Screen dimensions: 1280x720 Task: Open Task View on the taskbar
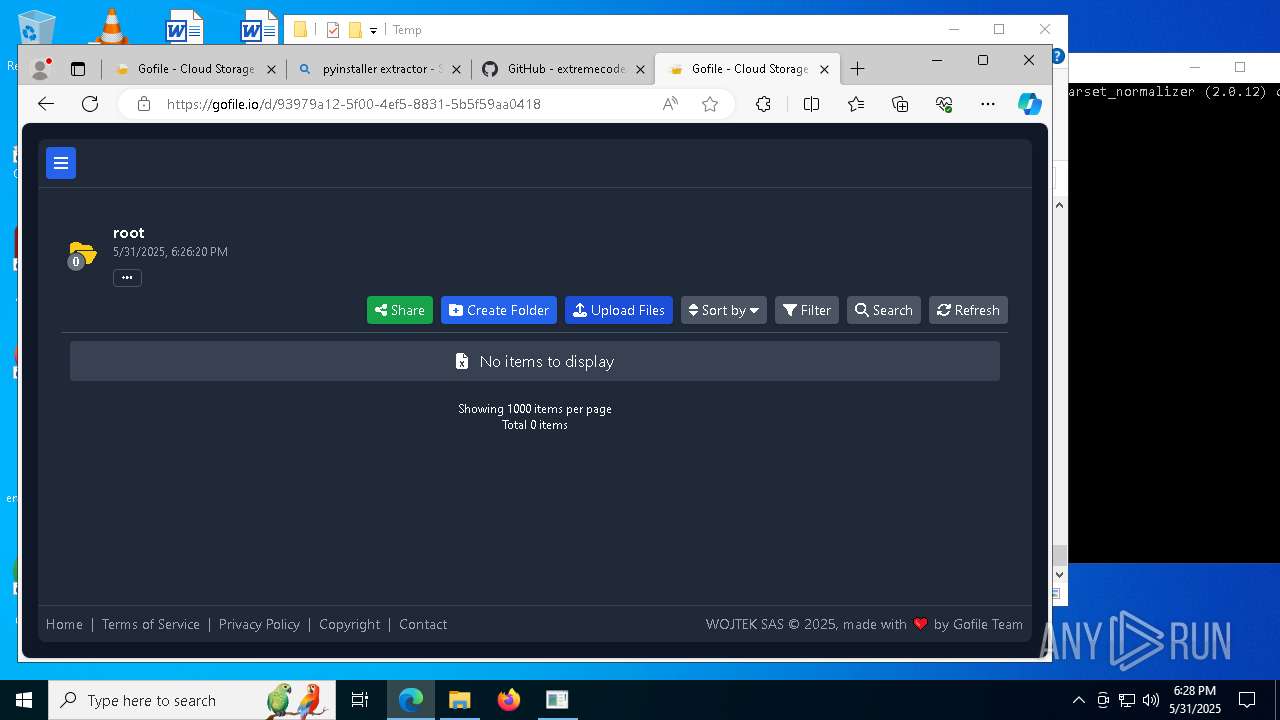coord(360,700)
